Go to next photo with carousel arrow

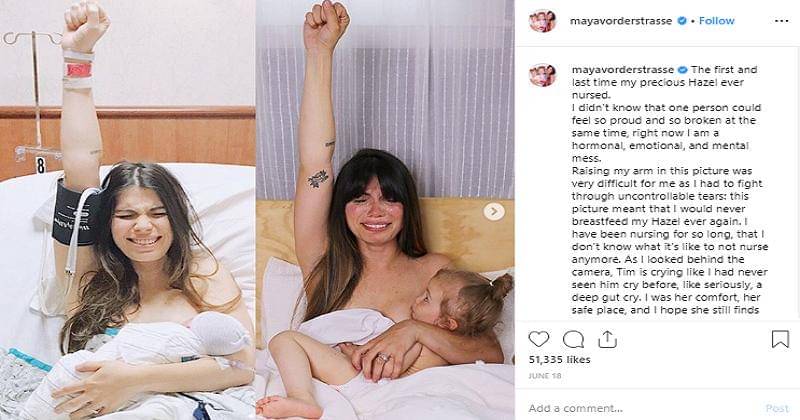point(493,211)
